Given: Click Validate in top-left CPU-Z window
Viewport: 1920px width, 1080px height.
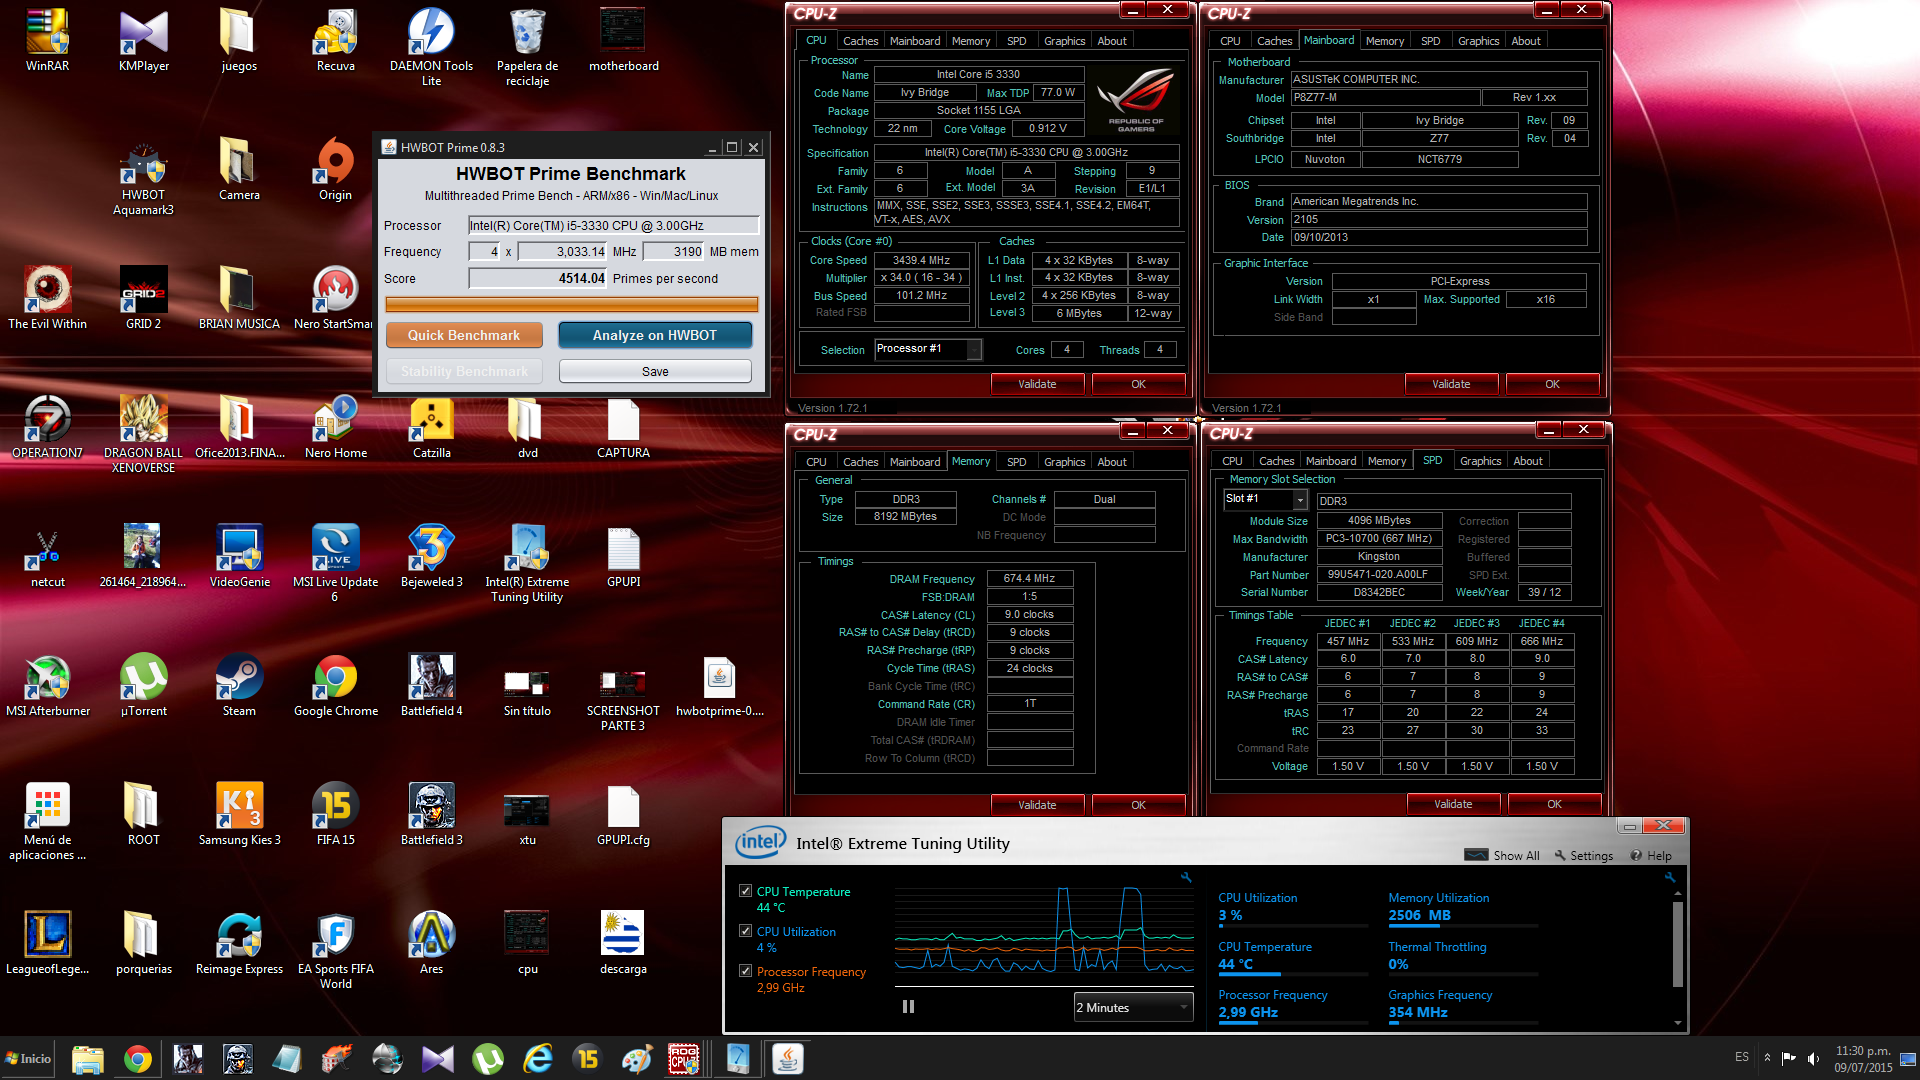Looking at the screenshot, I should tap(1037, 384).
